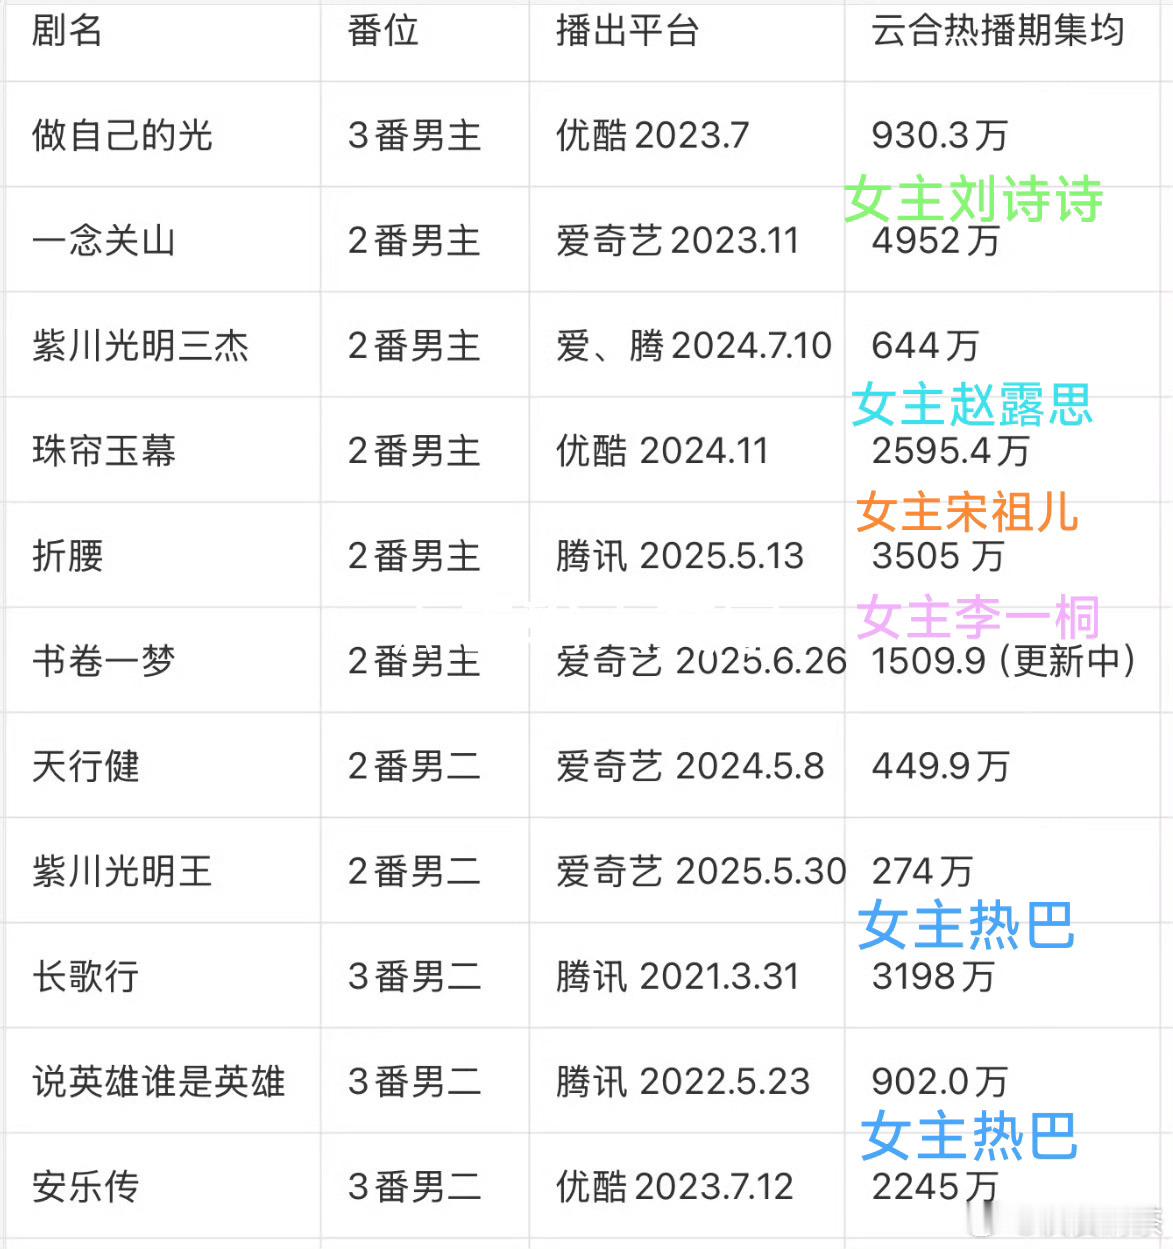1173x1249 pixels.
Task: Click the 4952万 value
Action: (936, 241)
